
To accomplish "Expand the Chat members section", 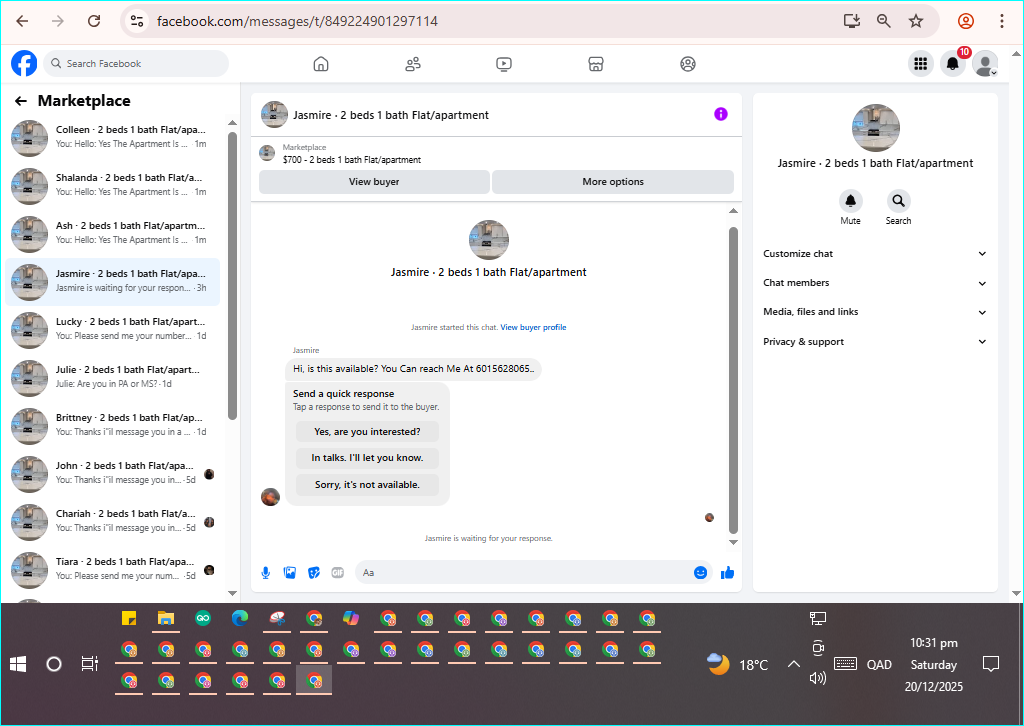I will 875,283.
